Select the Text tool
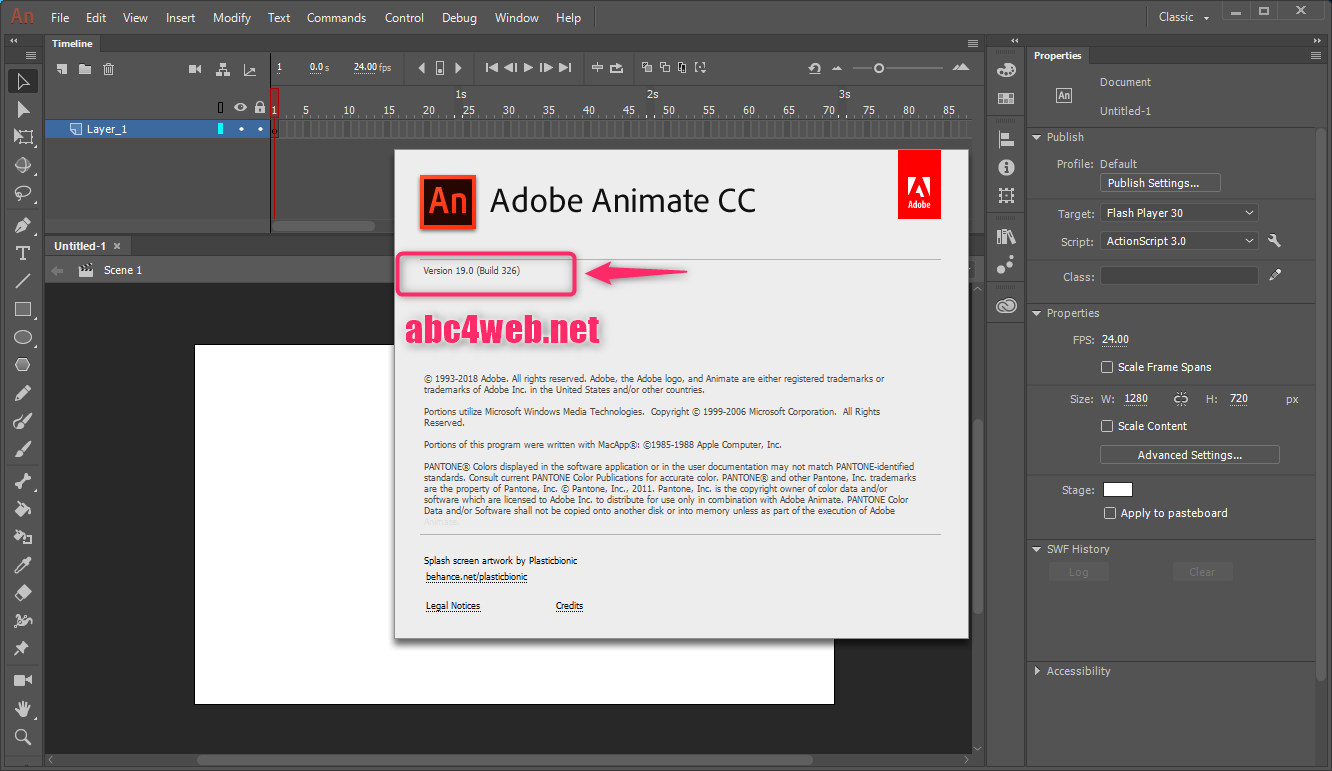 click(x=22, y=253)
